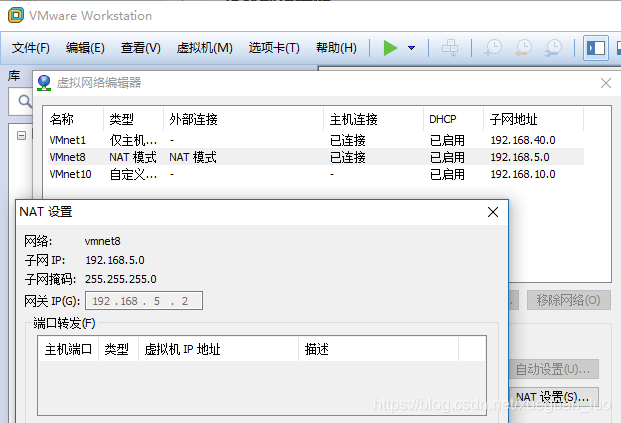621x423 pixels.
Task: Click the 移除网络(O) button
Action: 568,300
